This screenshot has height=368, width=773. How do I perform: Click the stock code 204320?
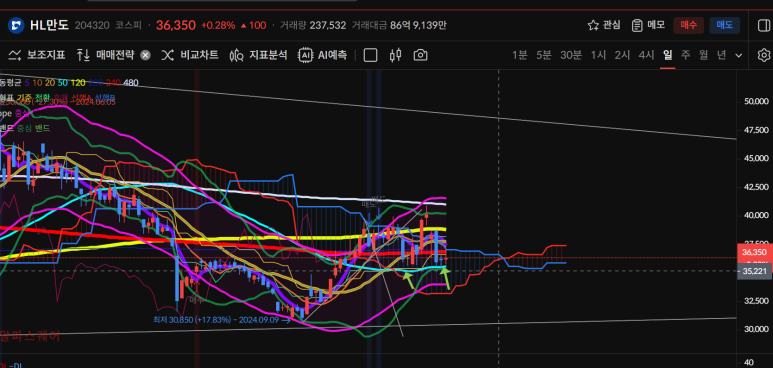[92, 25]
